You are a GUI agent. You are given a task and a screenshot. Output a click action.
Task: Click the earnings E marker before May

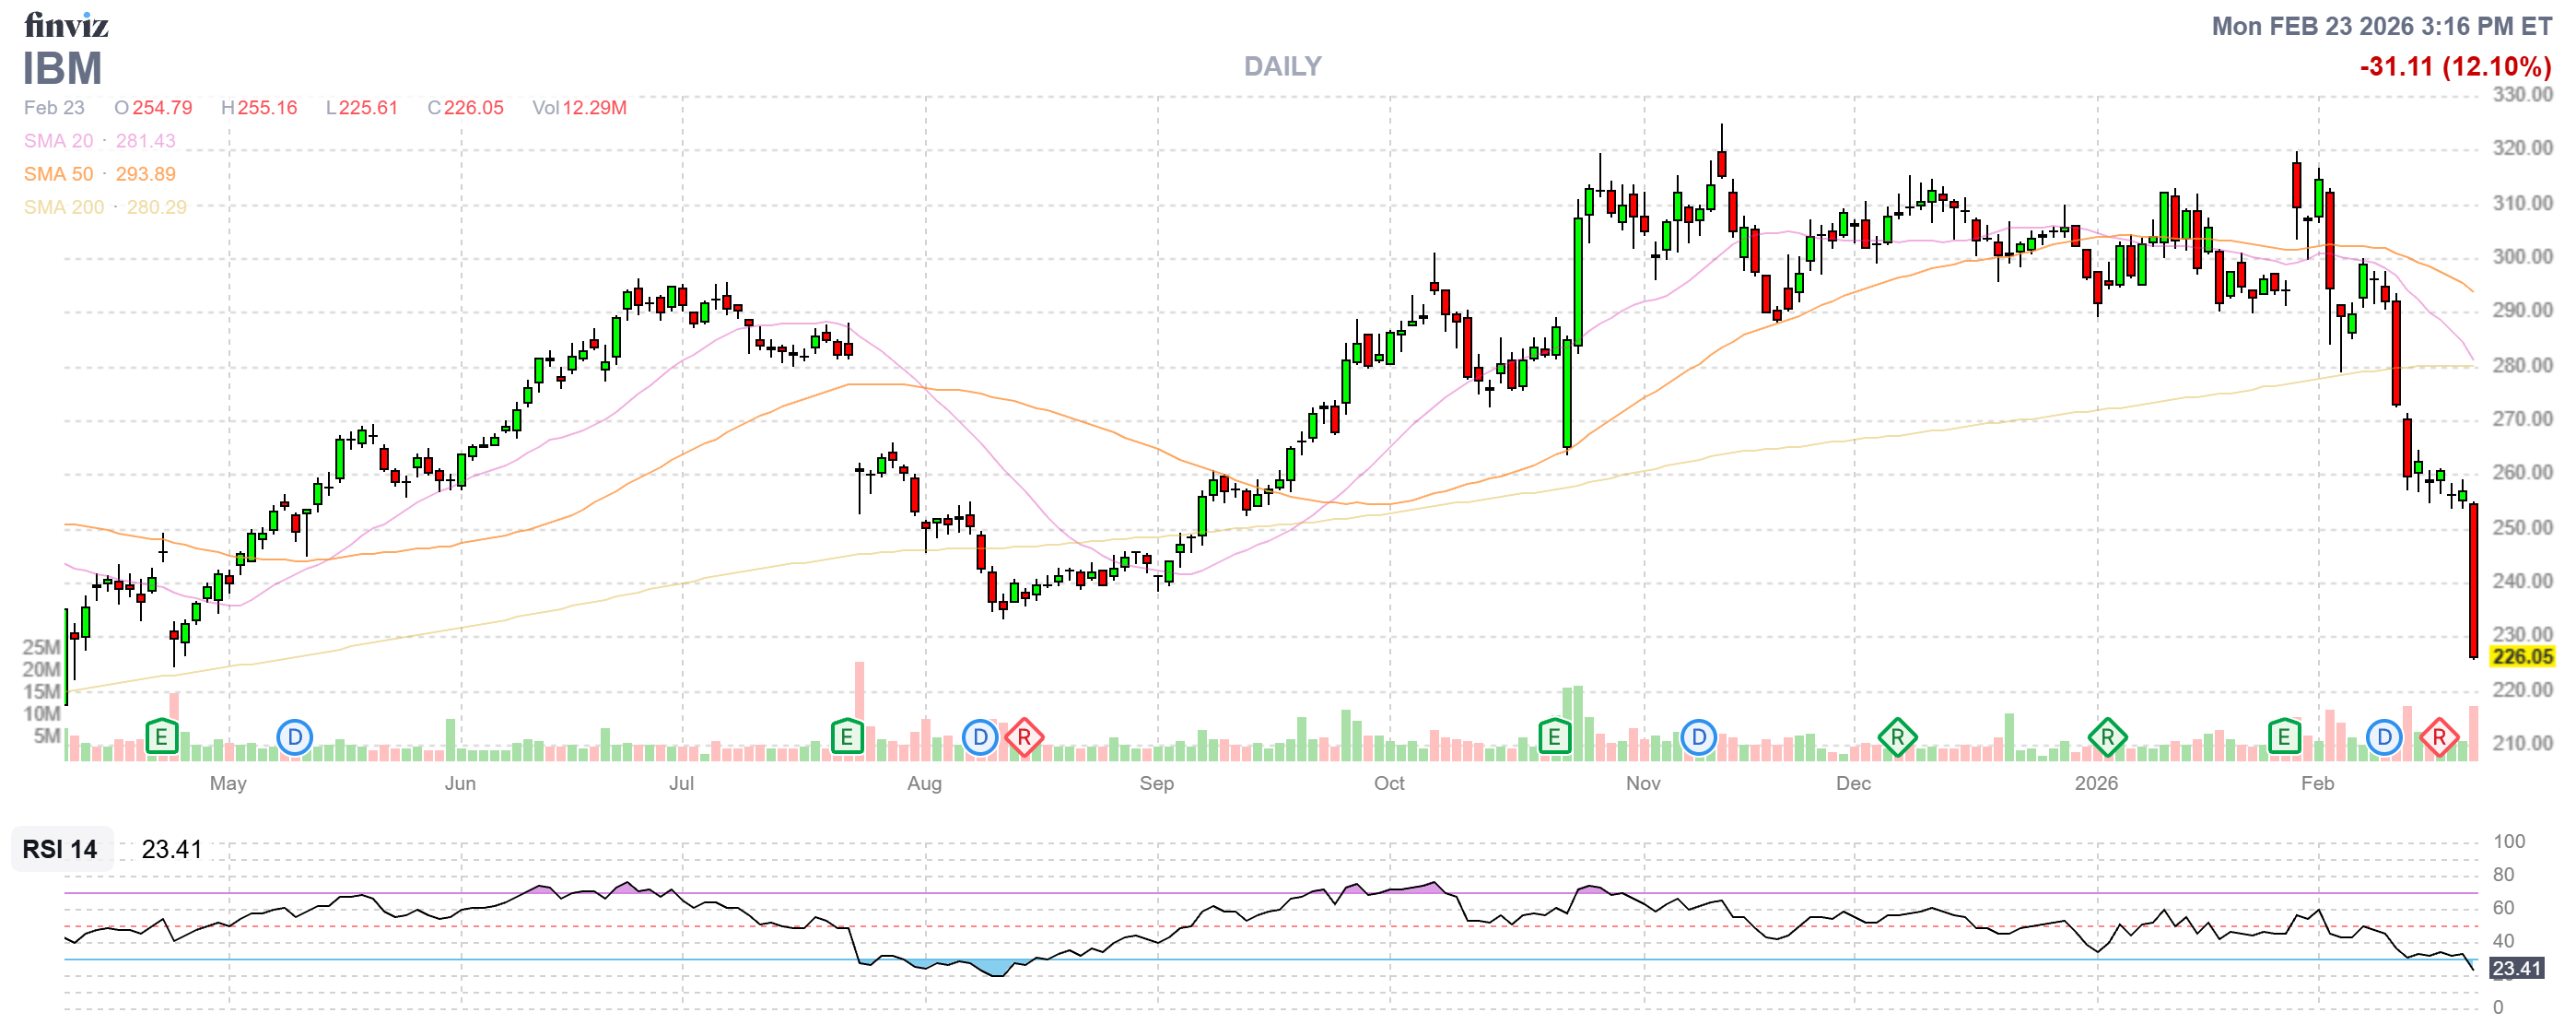[x=161, y=738]
